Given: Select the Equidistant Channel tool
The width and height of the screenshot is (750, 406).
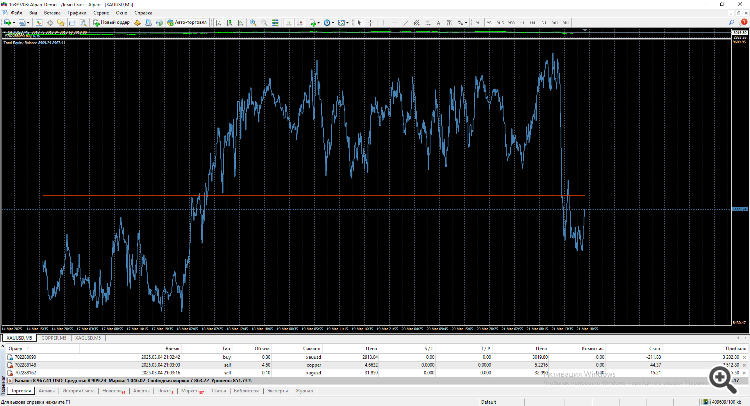Looking at the screenshot, I should (x=417, y=22).
